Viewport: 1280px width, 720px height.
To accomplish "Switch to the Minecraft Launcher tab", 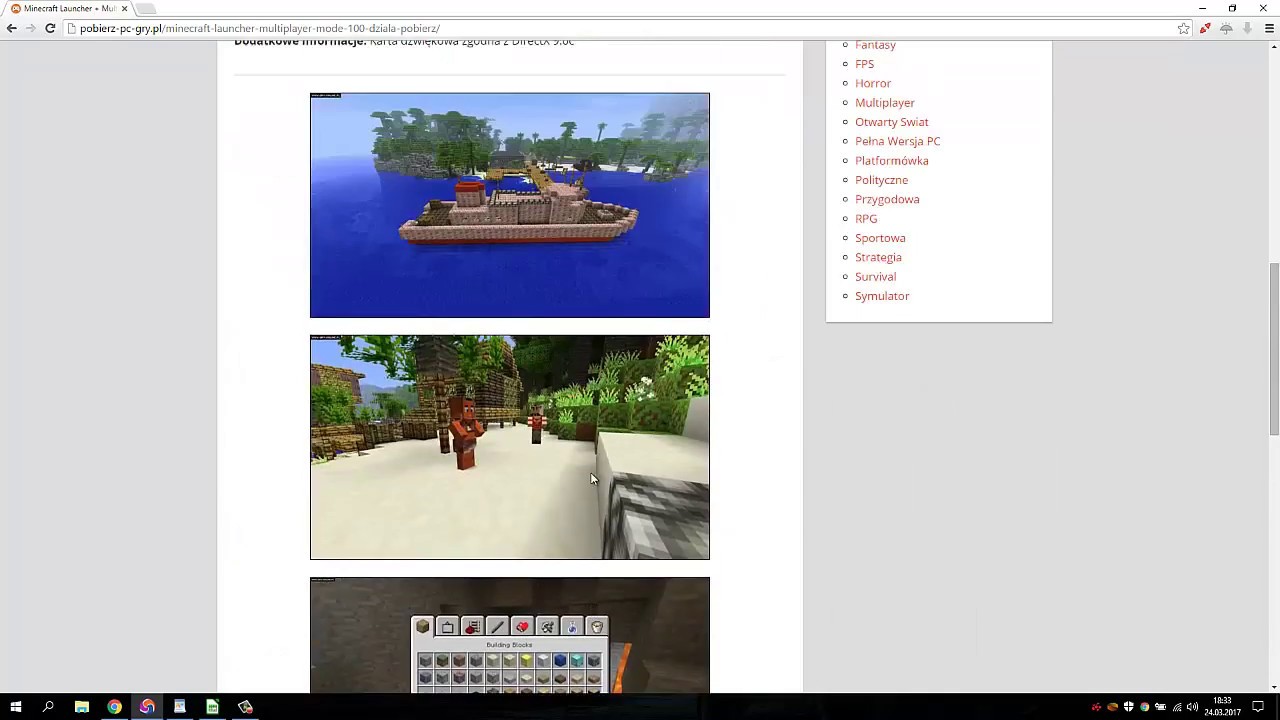I will tap(68, 8).
